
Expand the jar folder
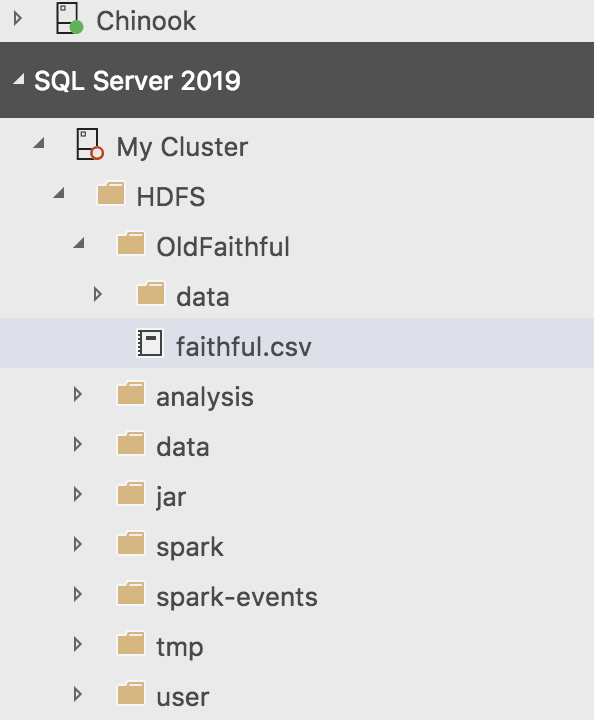click(x=78, y=495)
